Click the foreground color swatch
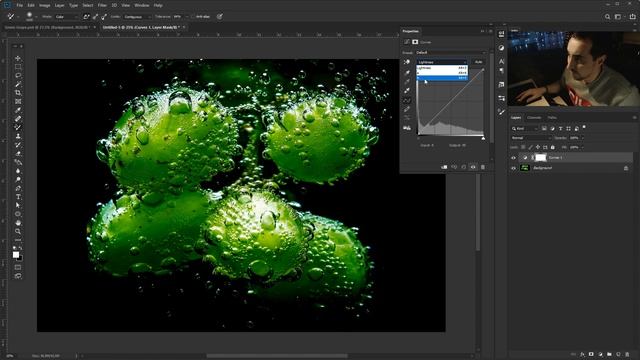The width and height of the screenshot is (640, 360). pos(16,255)
